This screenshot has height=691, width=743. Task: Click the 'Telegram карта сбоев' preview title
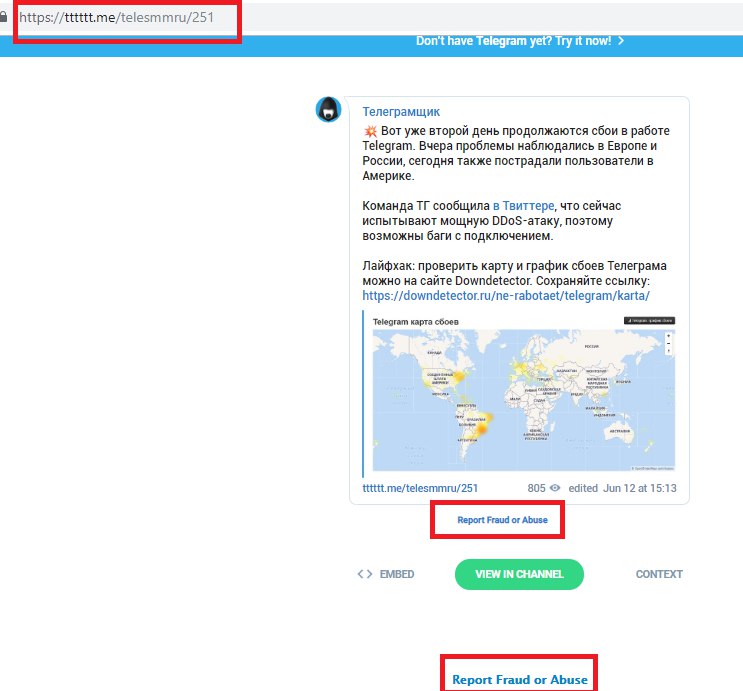416,322
